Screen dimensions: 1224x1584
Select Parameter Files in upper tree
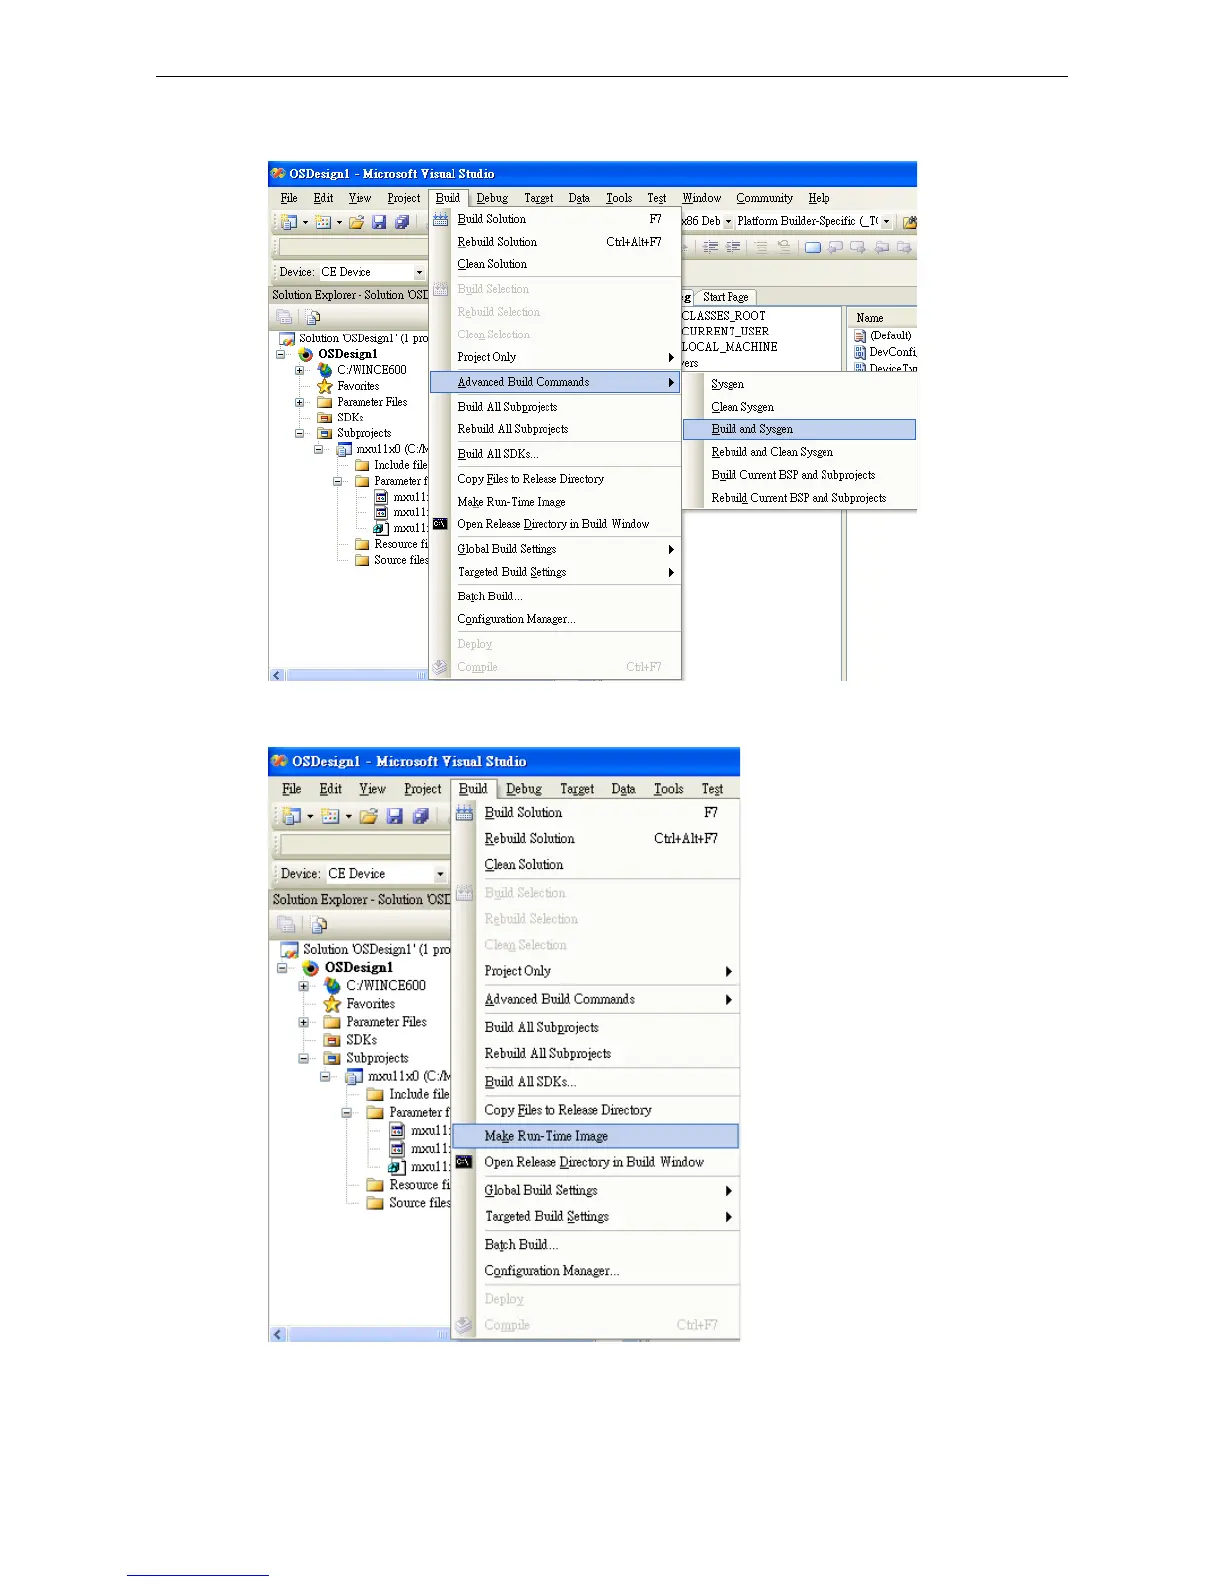click(372, 402)
